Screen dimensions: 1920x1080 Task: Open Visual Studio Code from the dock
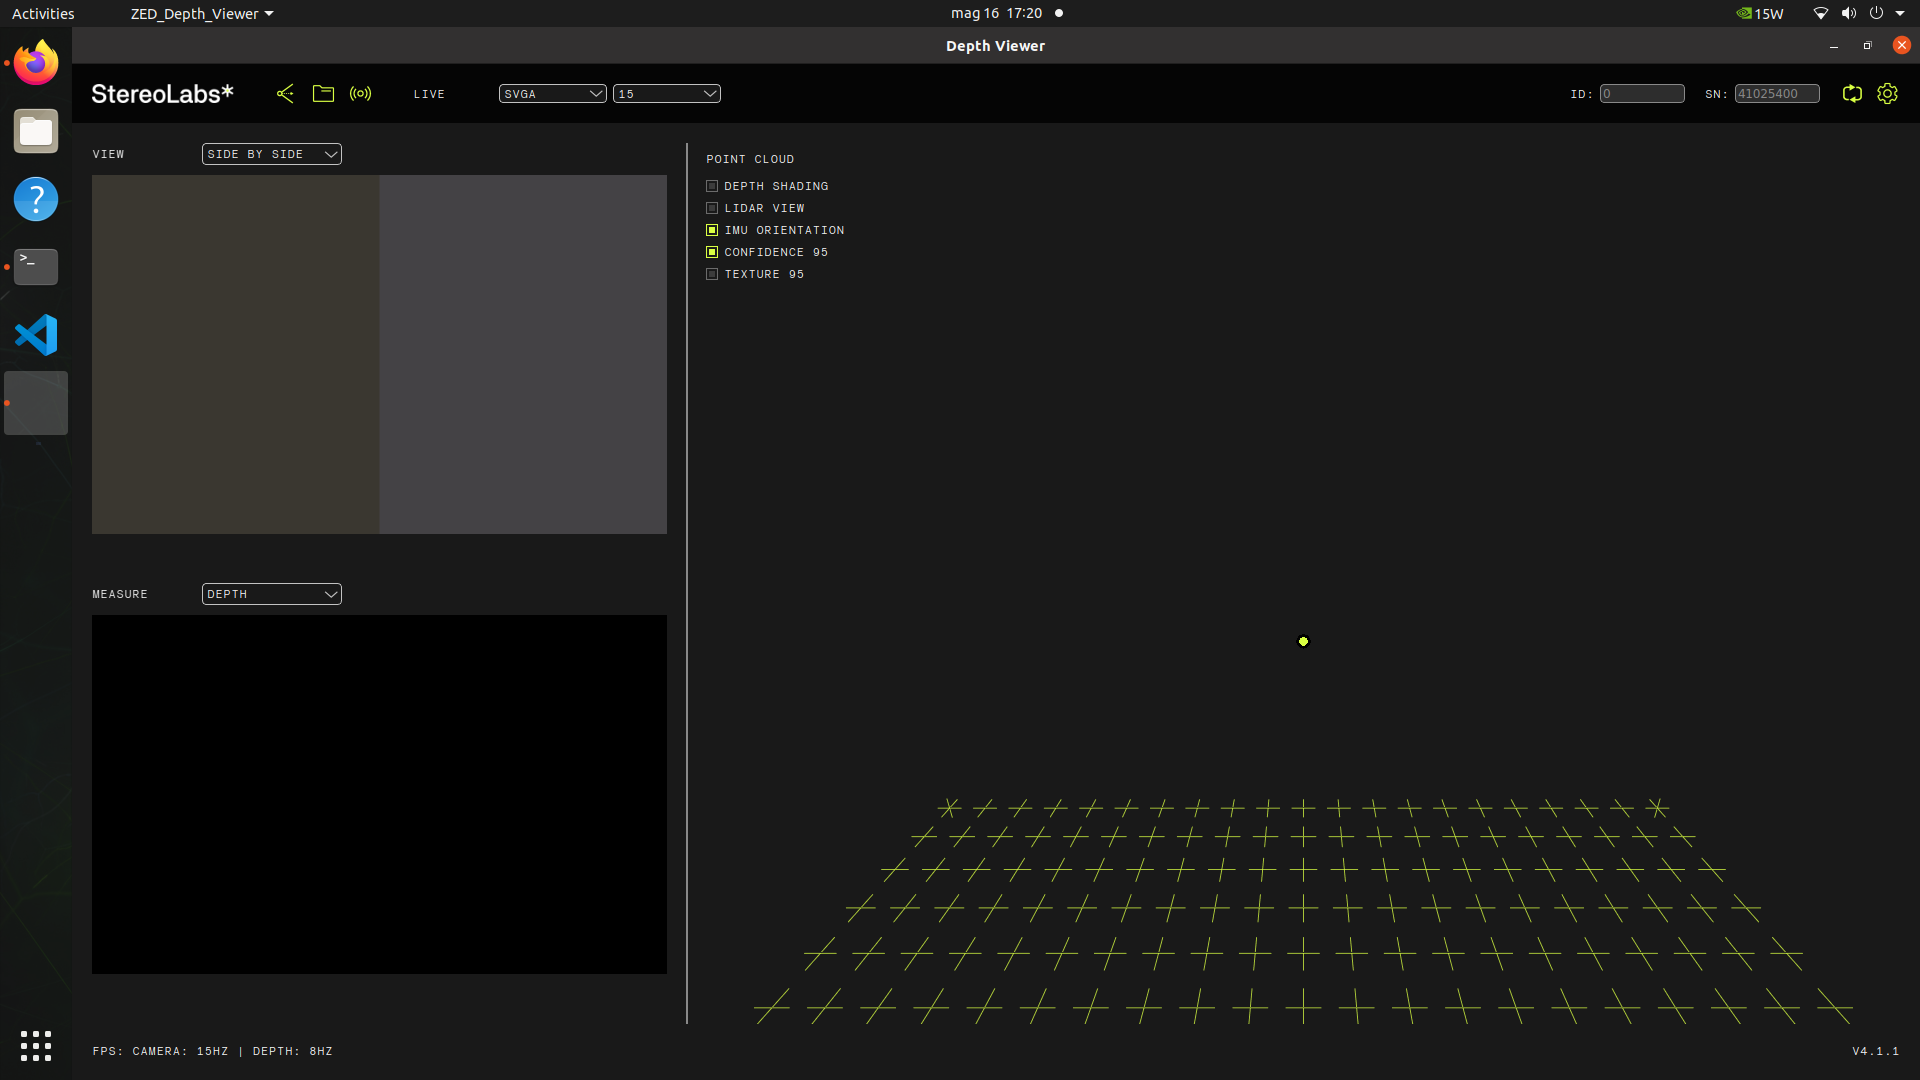[x=35, y=335]
